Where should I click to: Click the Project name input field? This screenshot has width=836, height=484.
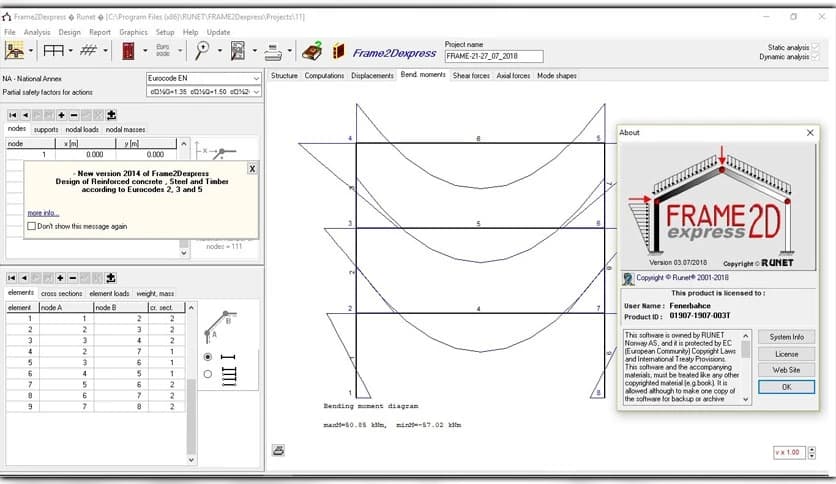(x=494, y=56)
